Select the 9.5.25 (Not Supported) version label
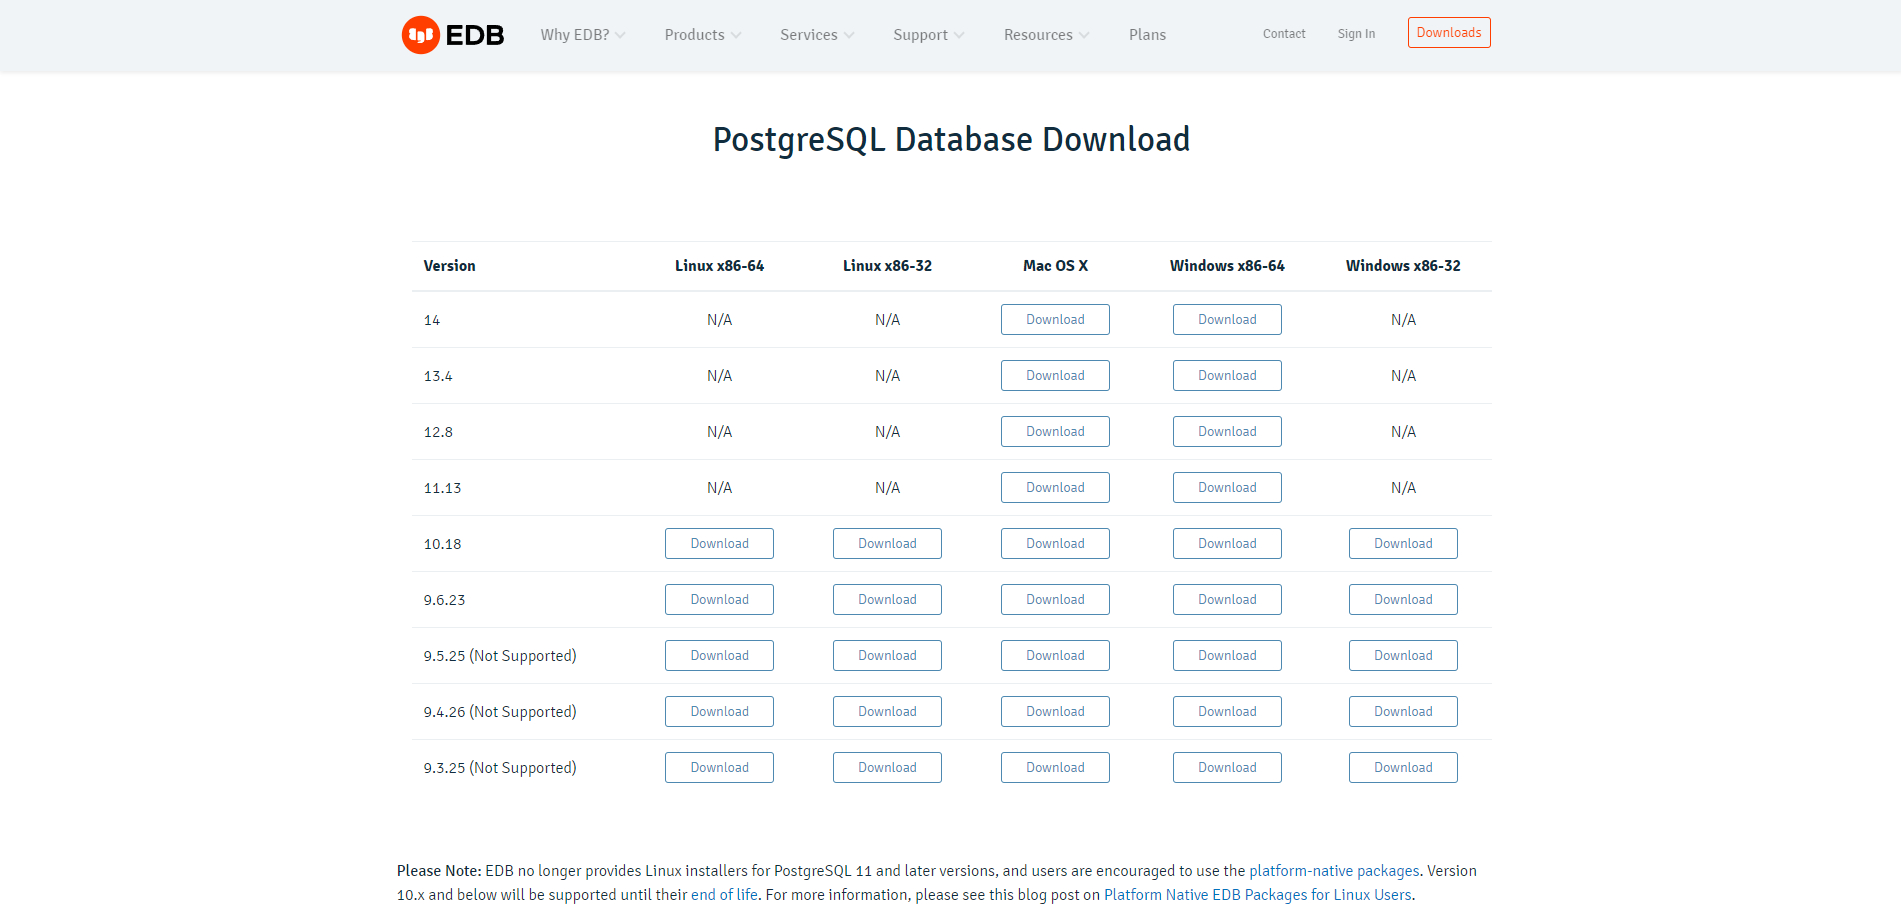The height and width of the screenshot is (911, 1901). pos(500,656)
